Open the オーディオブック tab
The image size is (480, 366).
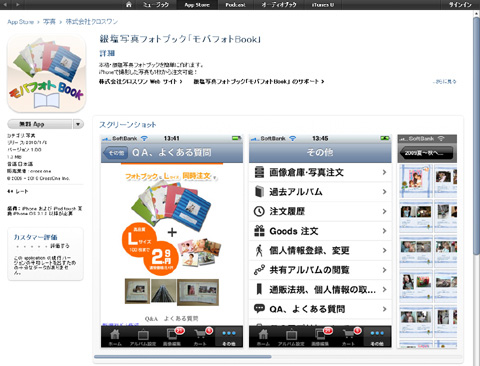[x=279, y=5]
